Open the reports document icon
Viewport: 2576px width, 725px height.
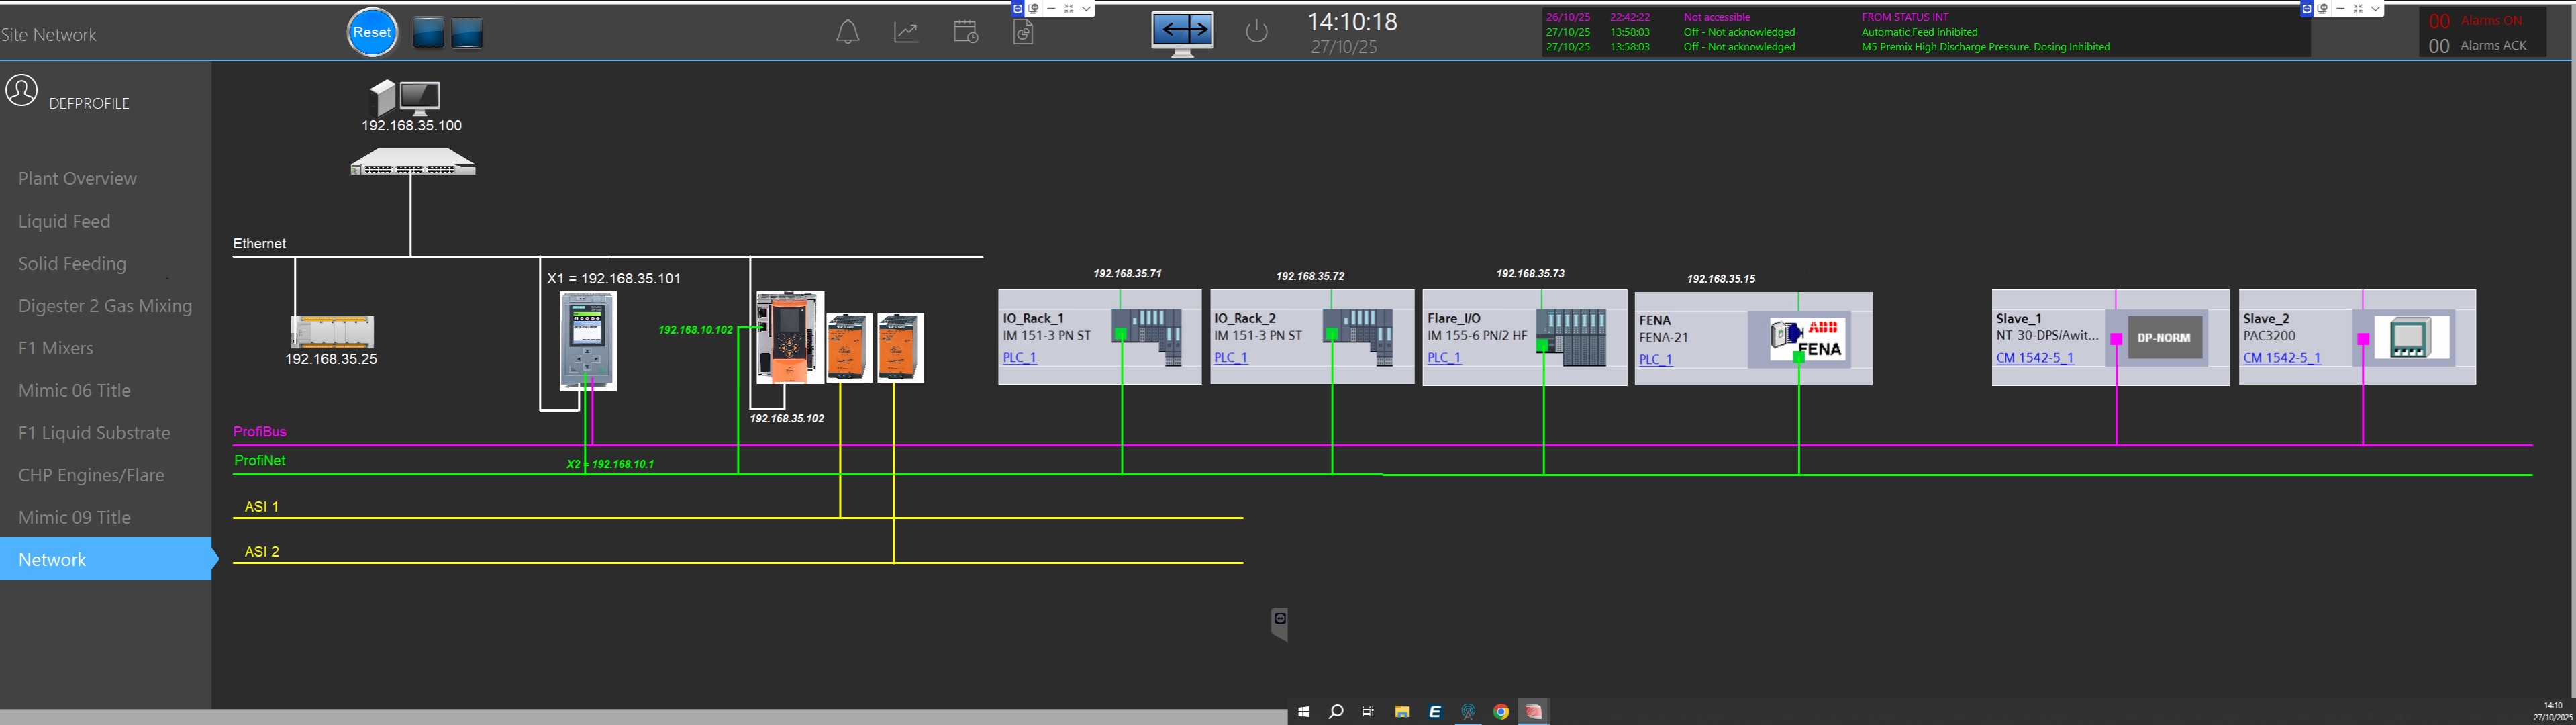tap(1023, 33)
